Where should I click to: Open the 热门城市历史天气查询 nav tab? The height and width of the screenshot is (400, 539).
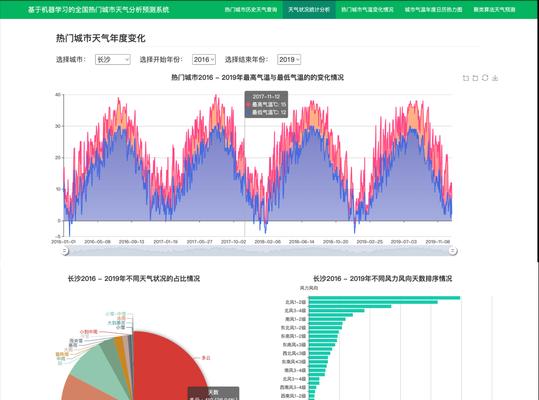pos(251,9)
